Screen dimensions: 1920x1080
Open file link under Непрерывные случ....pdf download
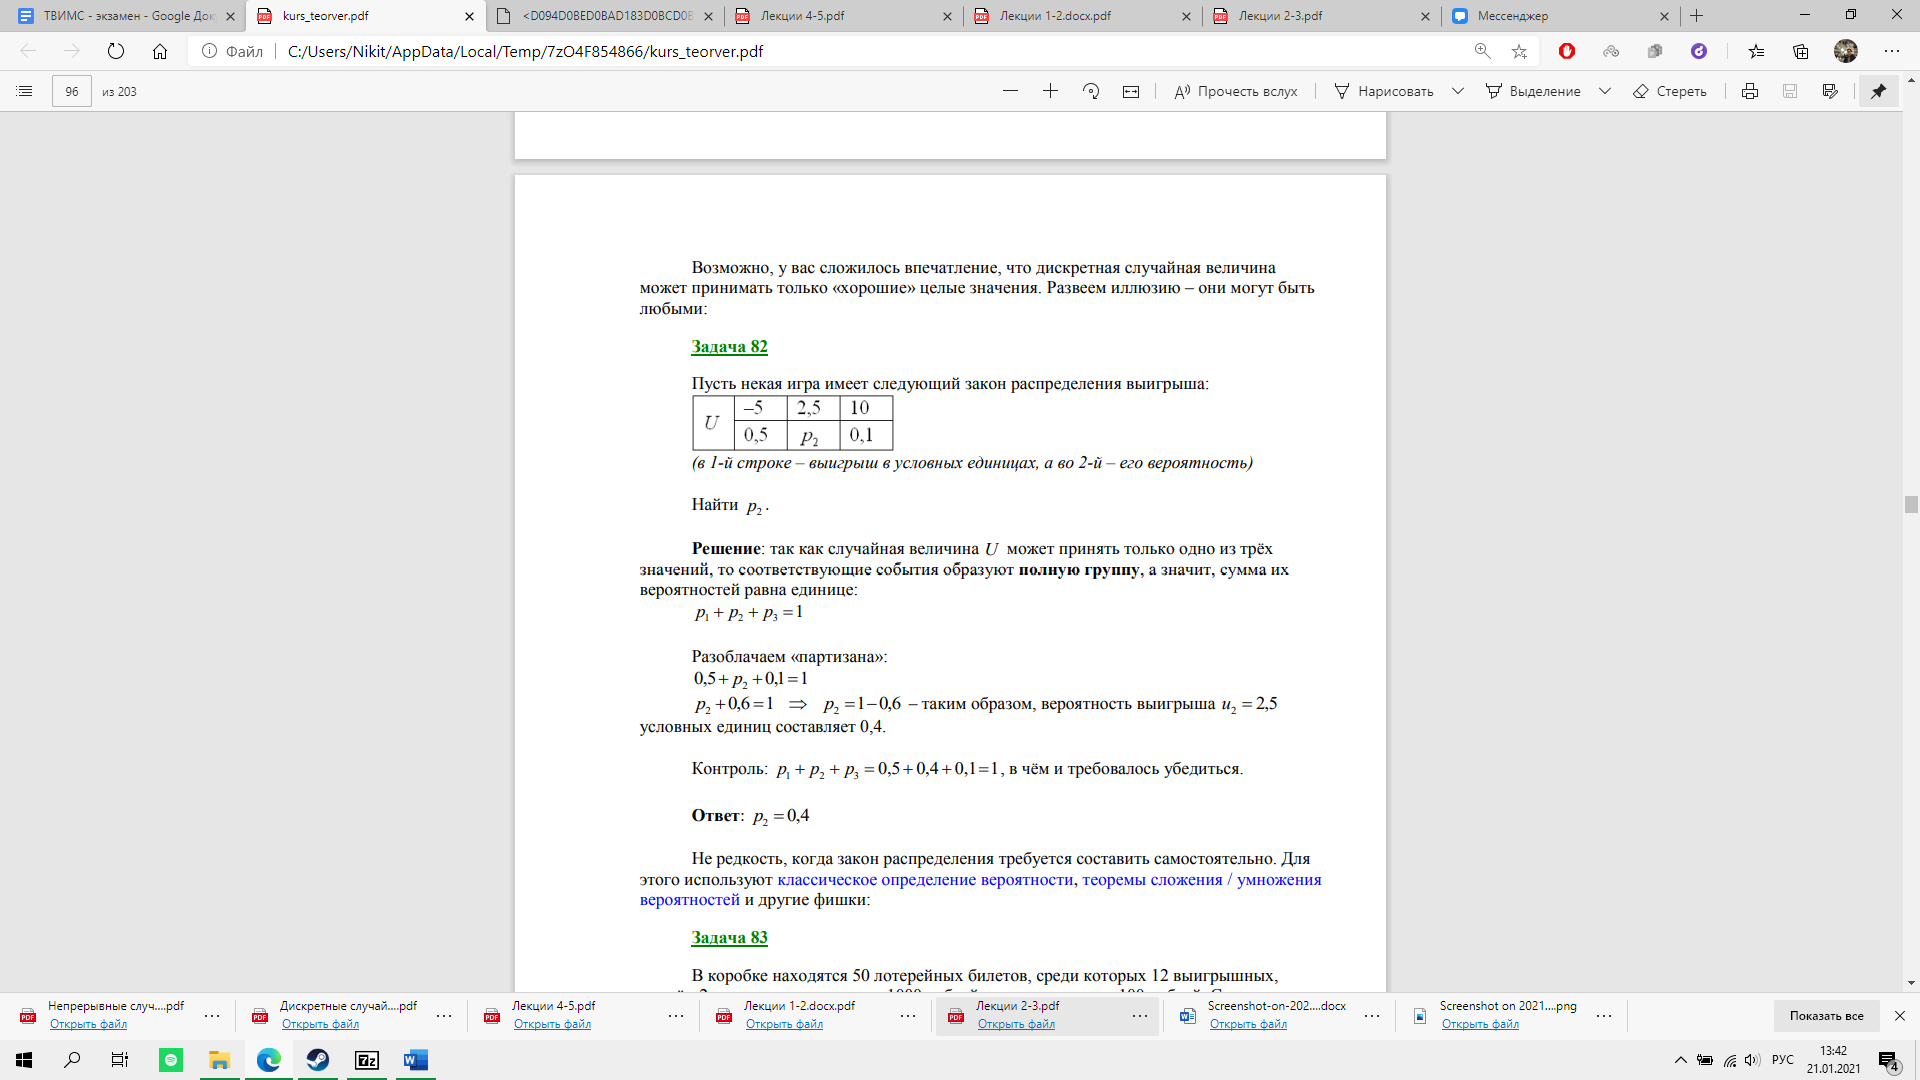88,1024
